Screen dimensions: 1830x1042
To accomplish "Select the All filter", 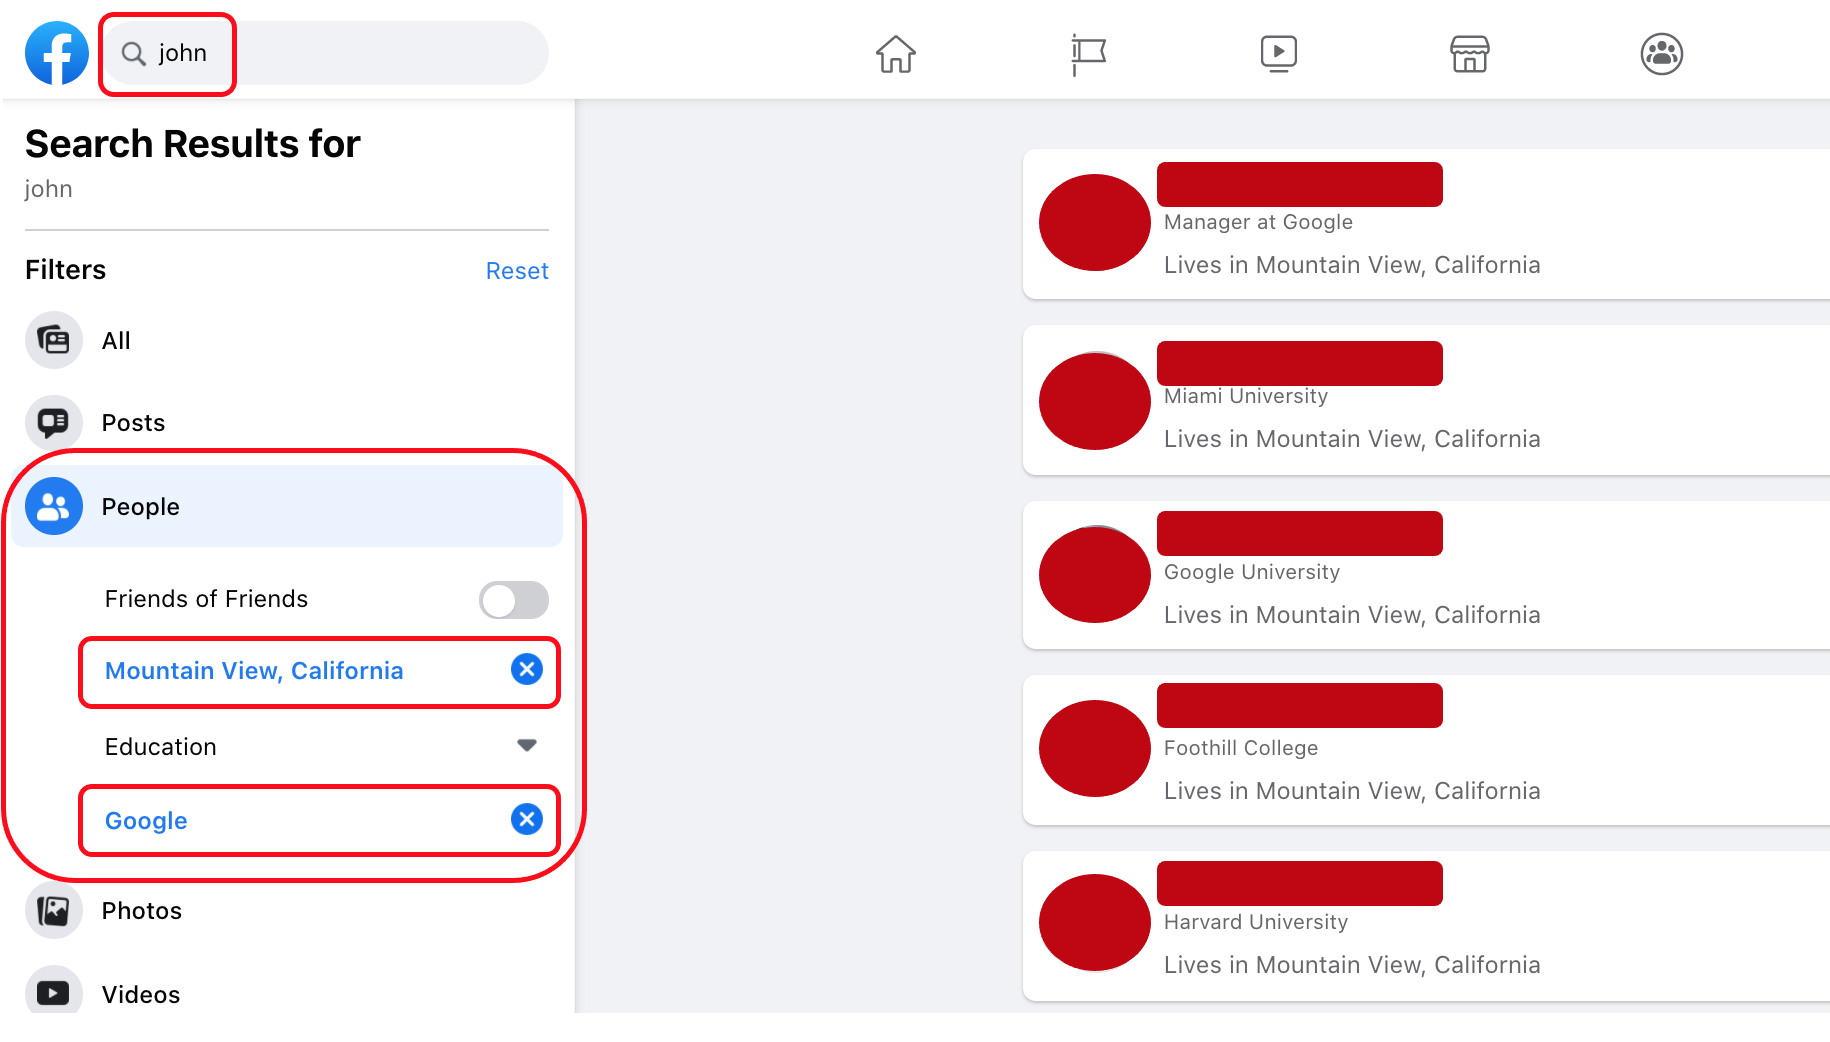I will 116,340.
